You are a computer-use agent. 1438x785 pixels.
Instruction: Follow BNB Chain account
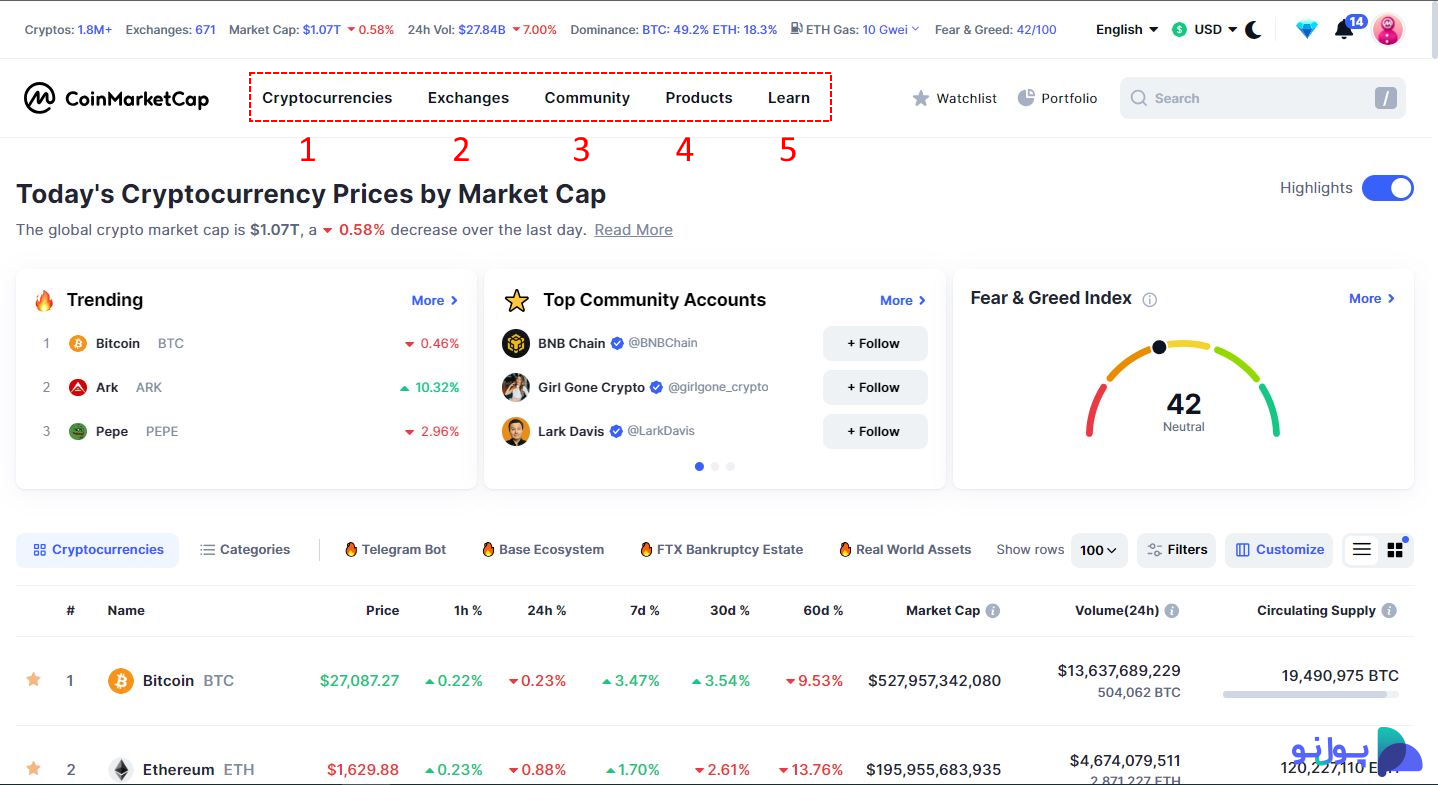coord(875,343)
